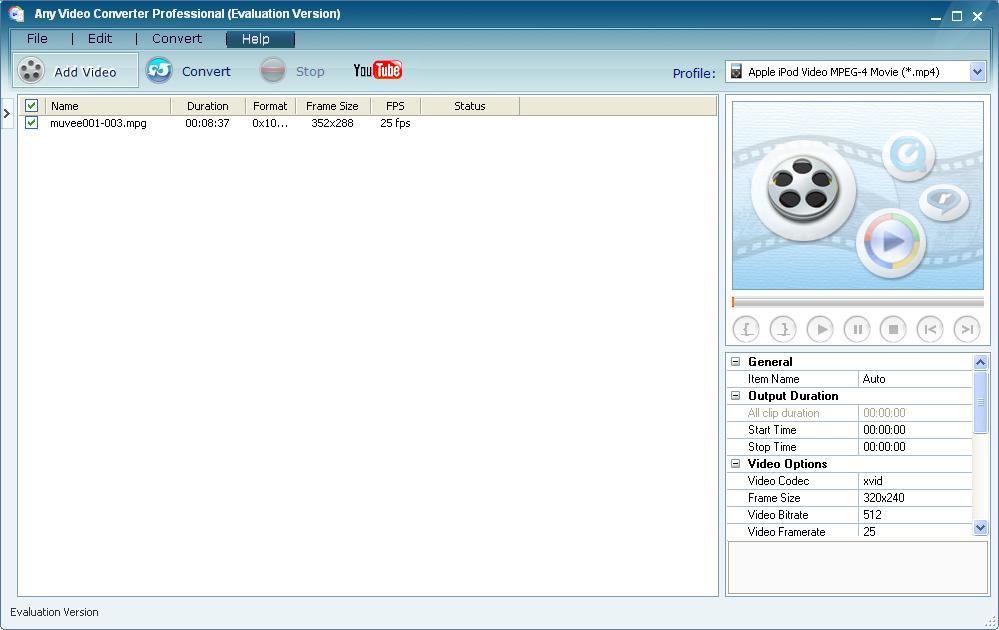
Task: Sort the list by Duration column
Action: coord(208,106)
